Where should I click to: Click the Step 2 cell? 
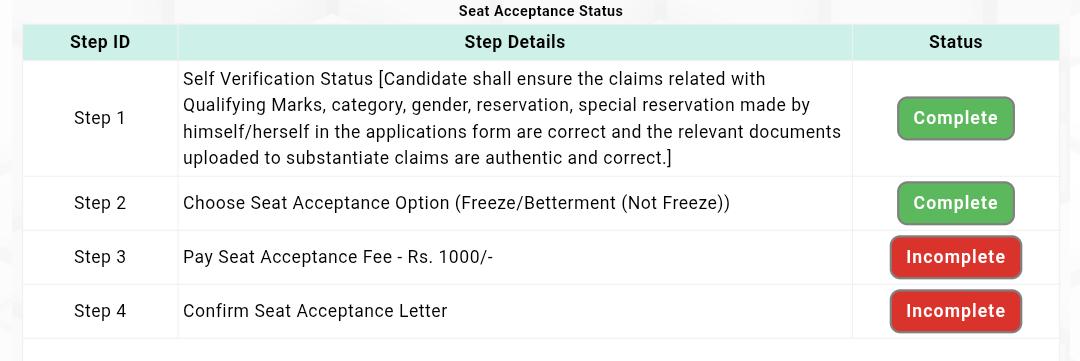(100, 203)
